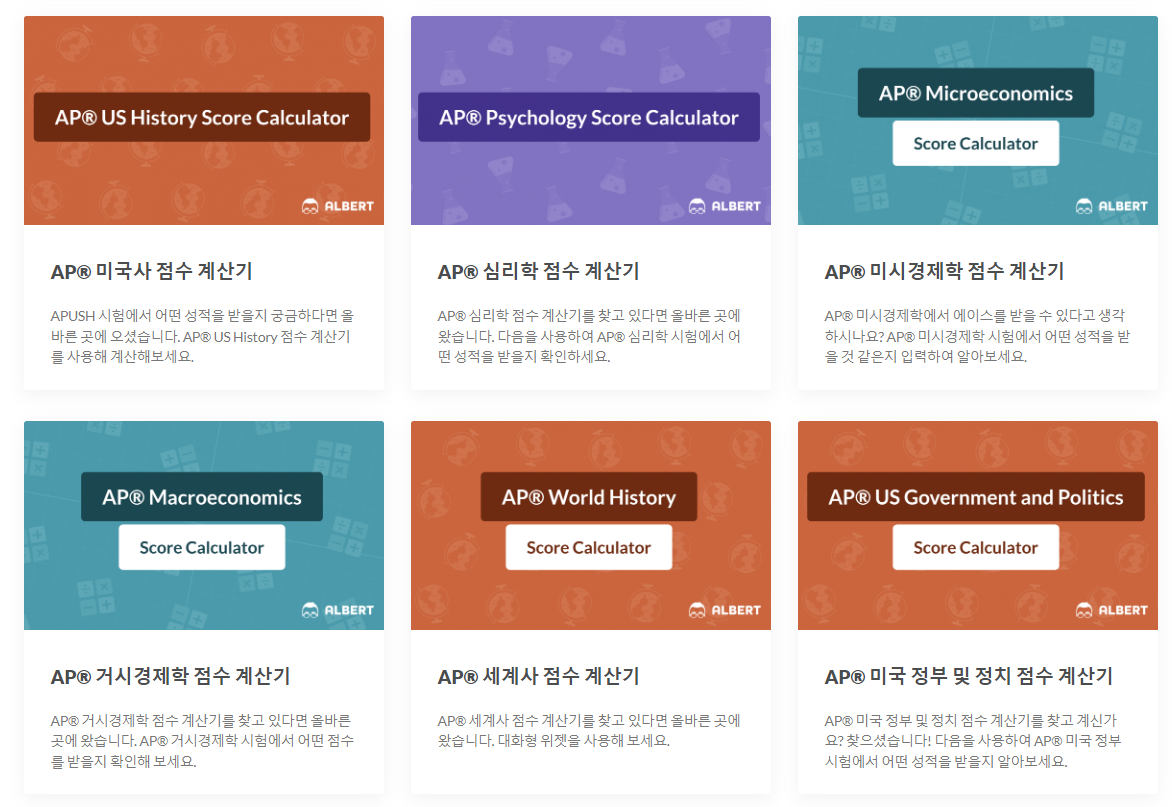Click the AP® 심리학 점수 계산기 heading
This screenshot has height=807, width=1172.
[539, 271]
